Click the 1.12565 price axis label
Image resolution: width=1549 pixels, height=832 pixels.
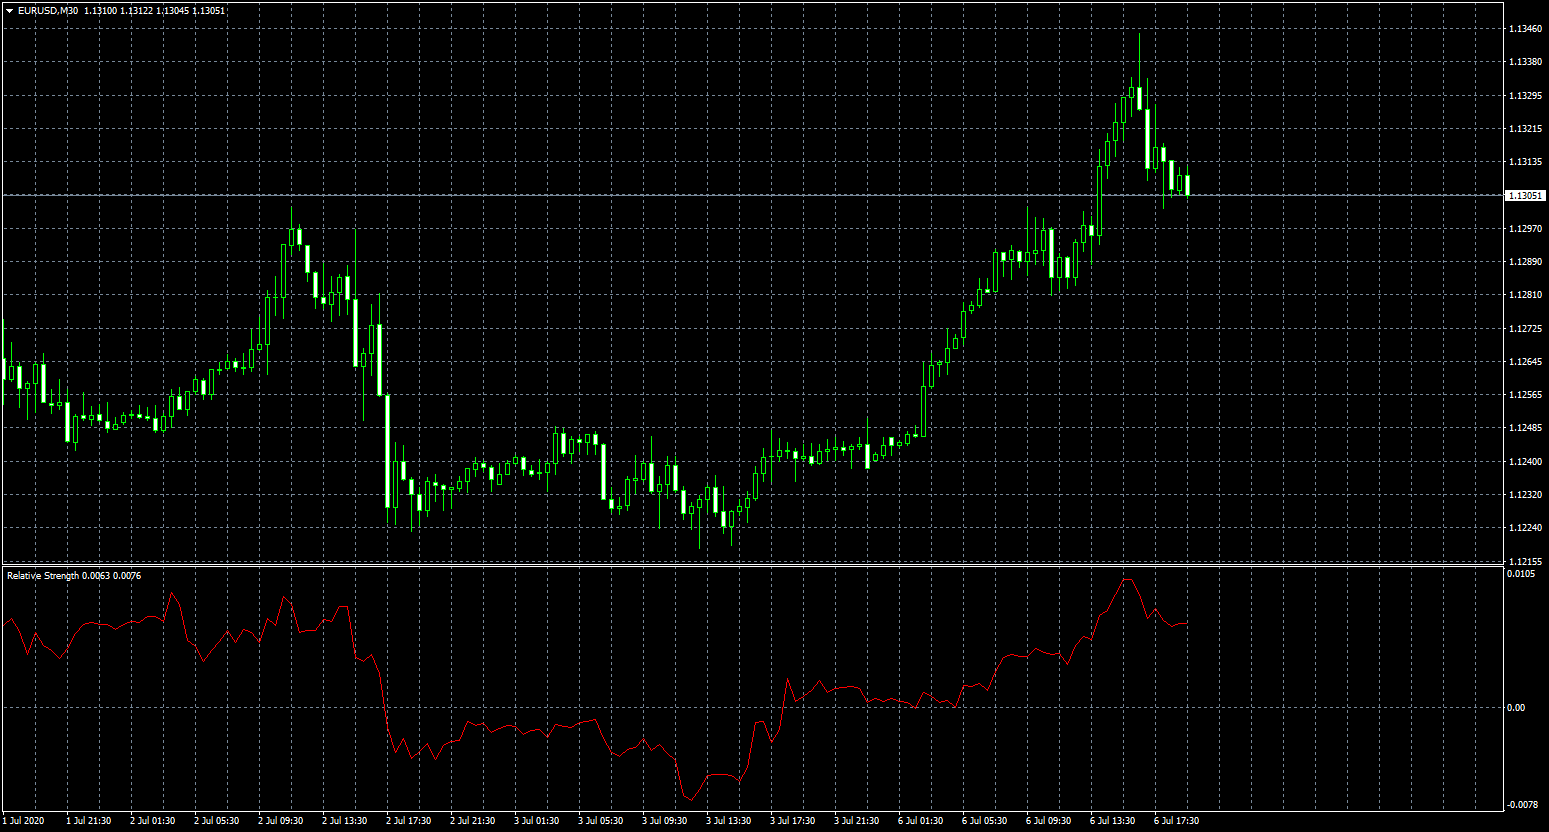pos(1526,395)
